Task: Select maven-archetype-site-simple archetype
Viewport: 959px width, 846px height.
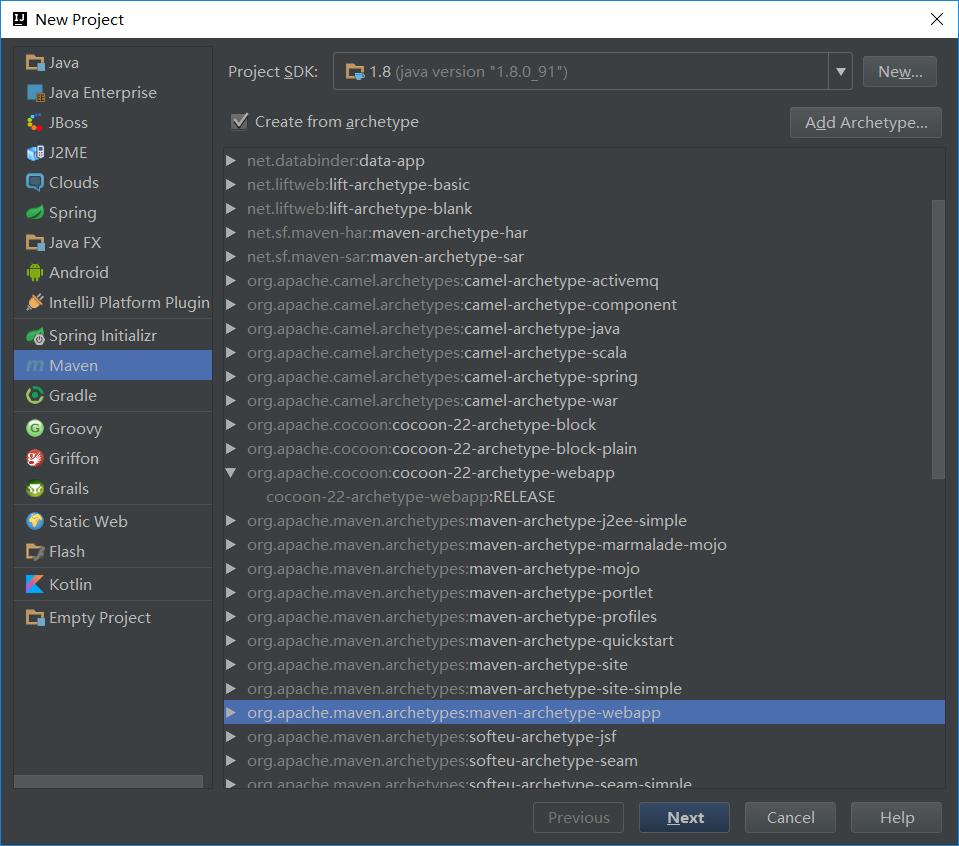Action: (464, 689)
